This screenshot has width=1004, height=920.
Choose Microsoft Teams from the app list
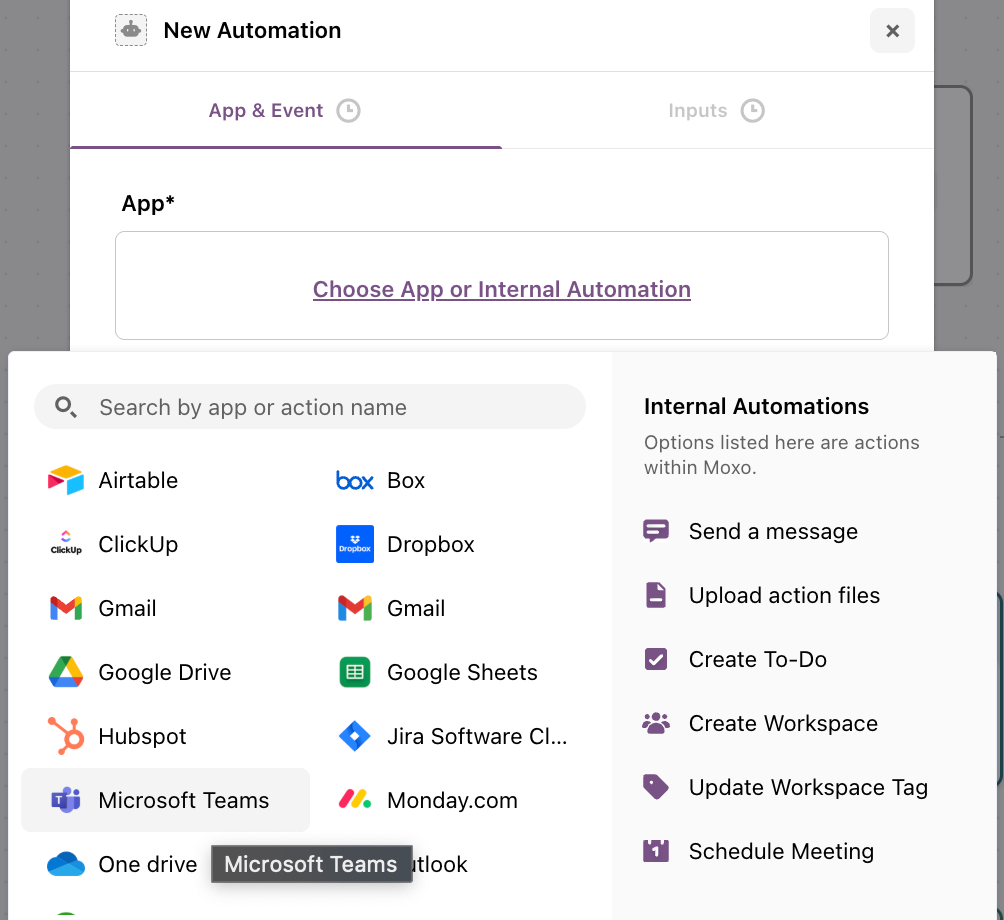[165, 800]
